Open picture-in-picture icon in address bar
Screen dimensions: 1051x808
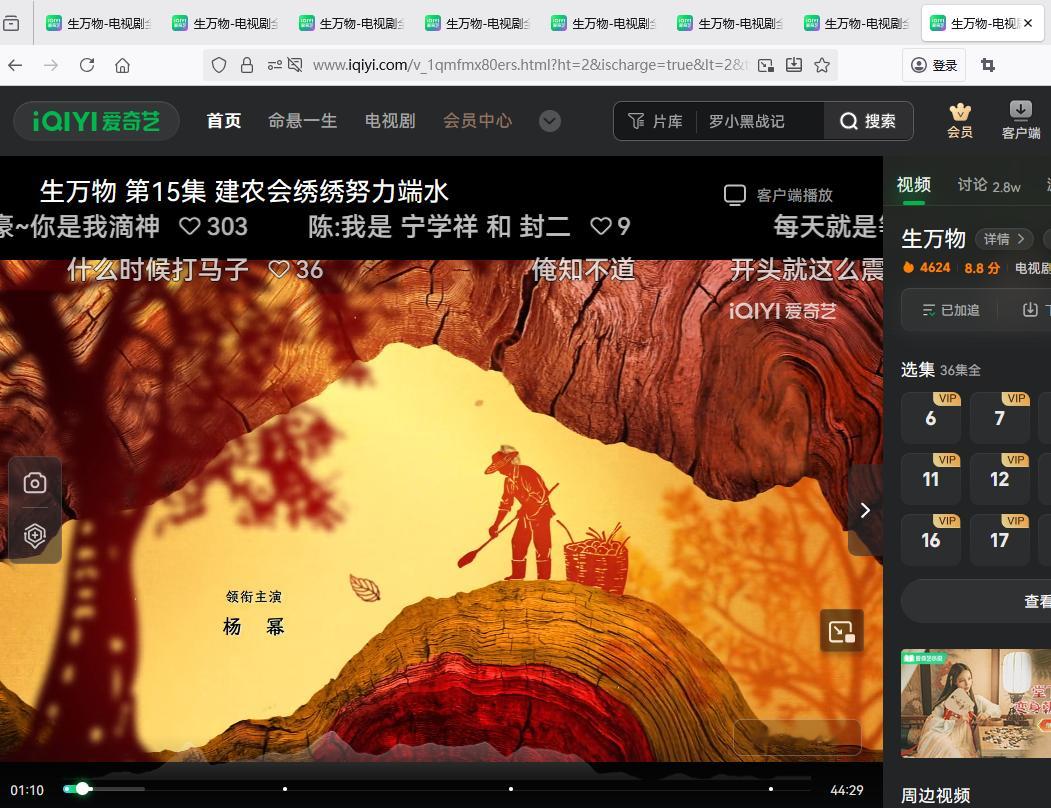765,65
